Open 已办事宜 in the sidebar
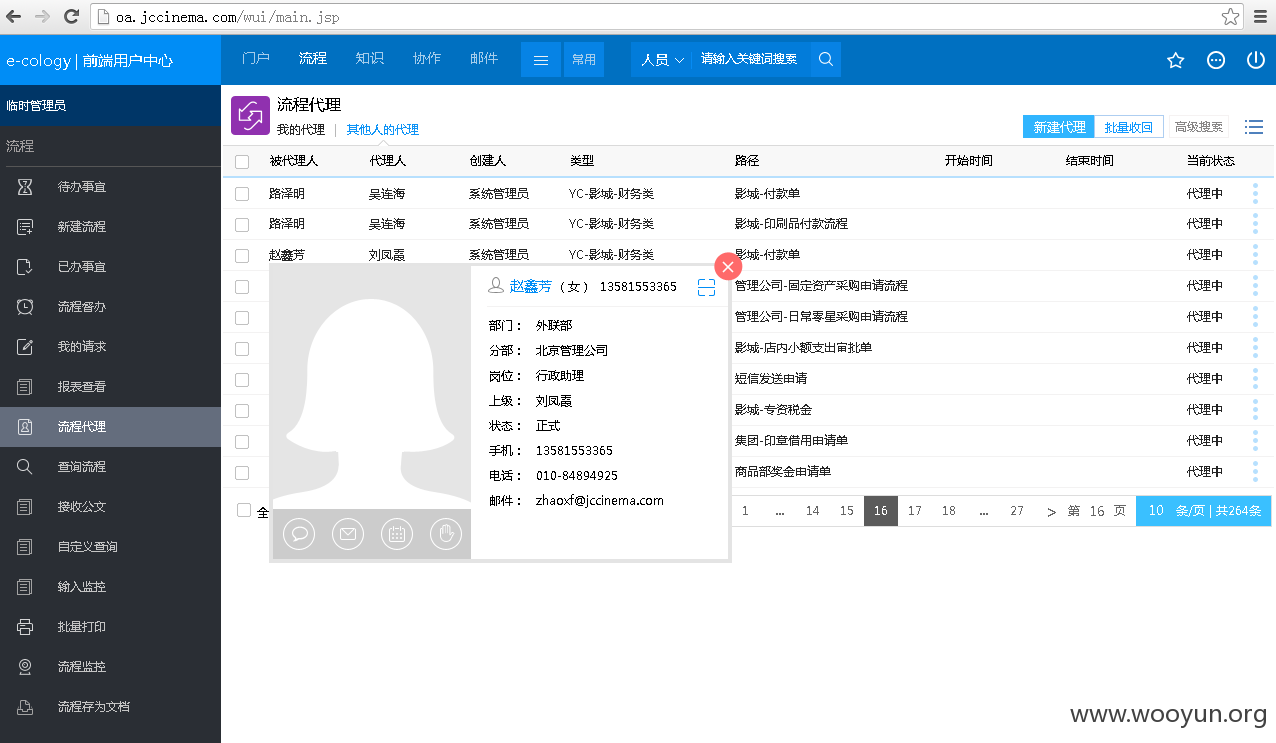The width and height of the screenshot is (1276, 743). pyautogui.click(x=110, y=267)
